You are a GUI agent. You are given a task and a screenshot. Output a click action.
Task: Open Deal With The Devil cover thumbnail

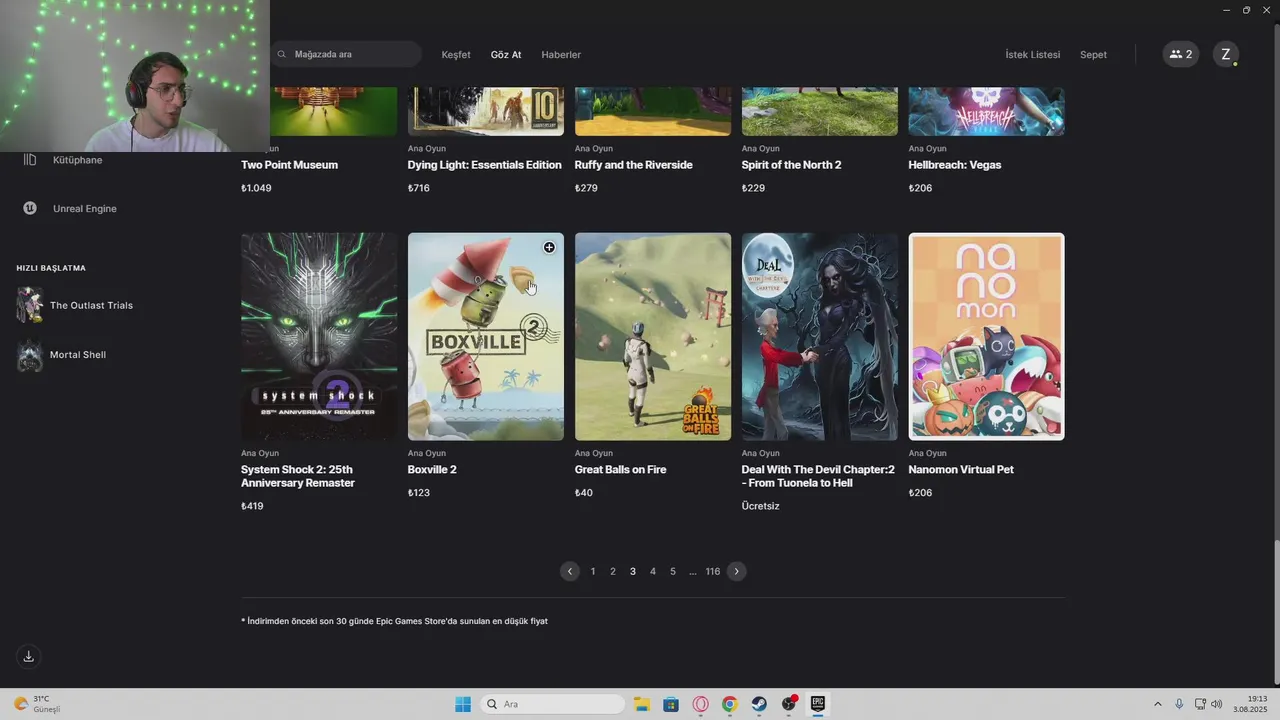coord(820,337)
